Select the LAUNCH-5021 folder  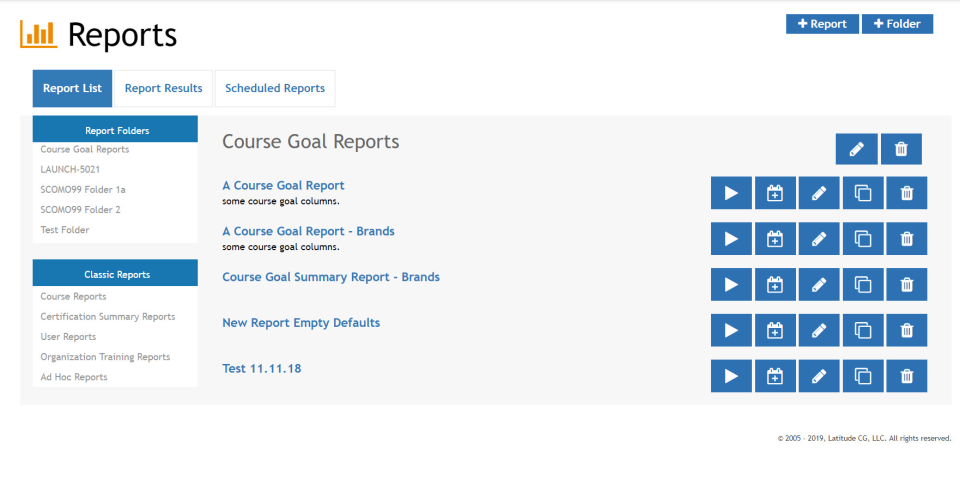point(70,169)
